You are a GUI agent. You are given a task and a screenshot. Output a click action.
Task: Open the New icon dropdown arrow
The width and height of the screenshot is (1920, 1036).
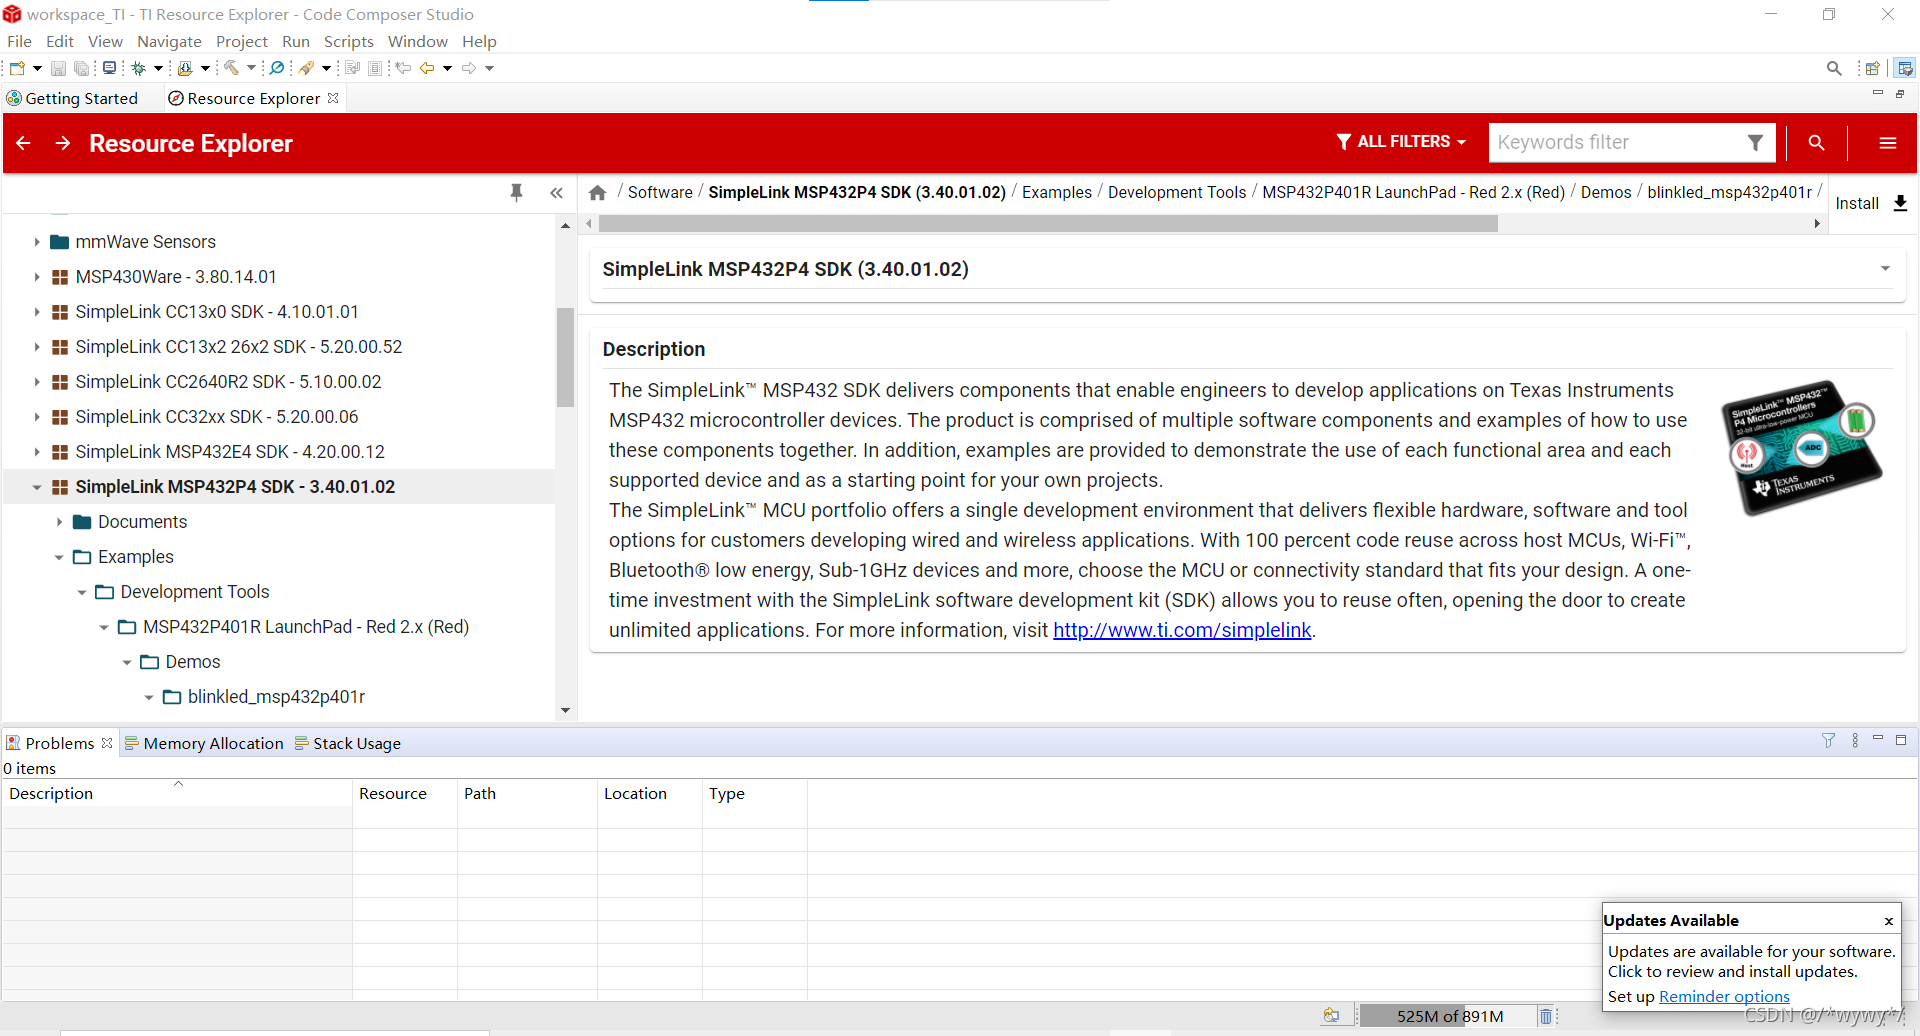(x=37, y=68)
